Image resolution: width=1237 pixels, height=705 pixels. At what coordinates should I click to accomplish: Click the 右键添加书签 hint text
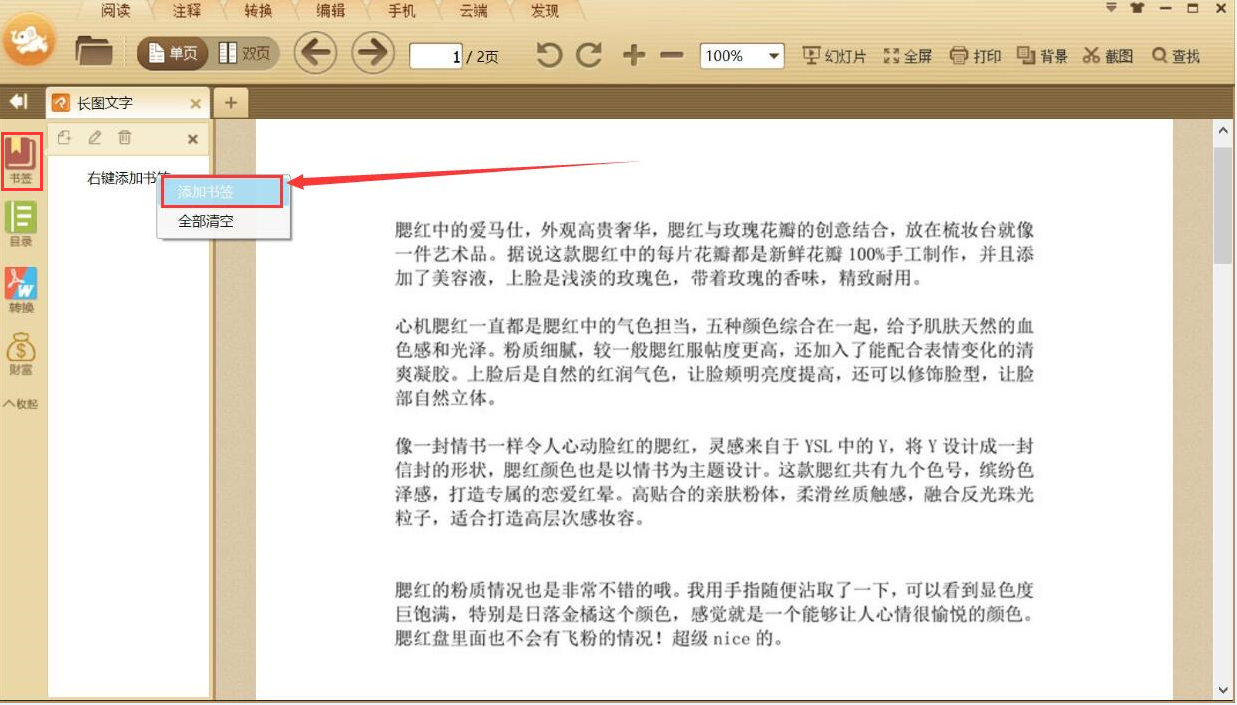[x=128, y=178]
